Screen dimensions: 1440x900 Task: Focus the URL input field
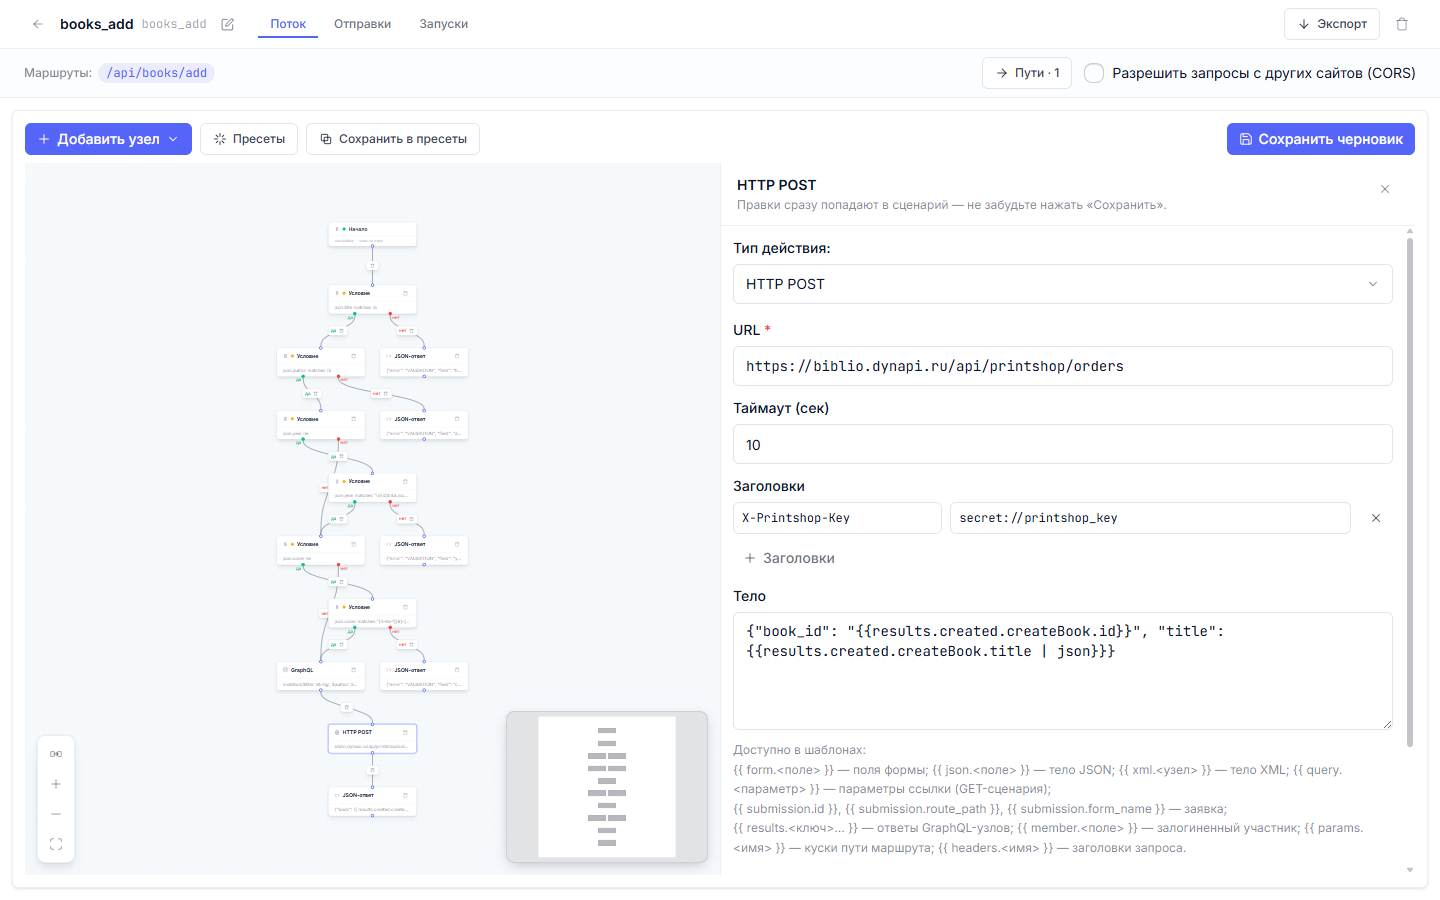[1062, 366]
